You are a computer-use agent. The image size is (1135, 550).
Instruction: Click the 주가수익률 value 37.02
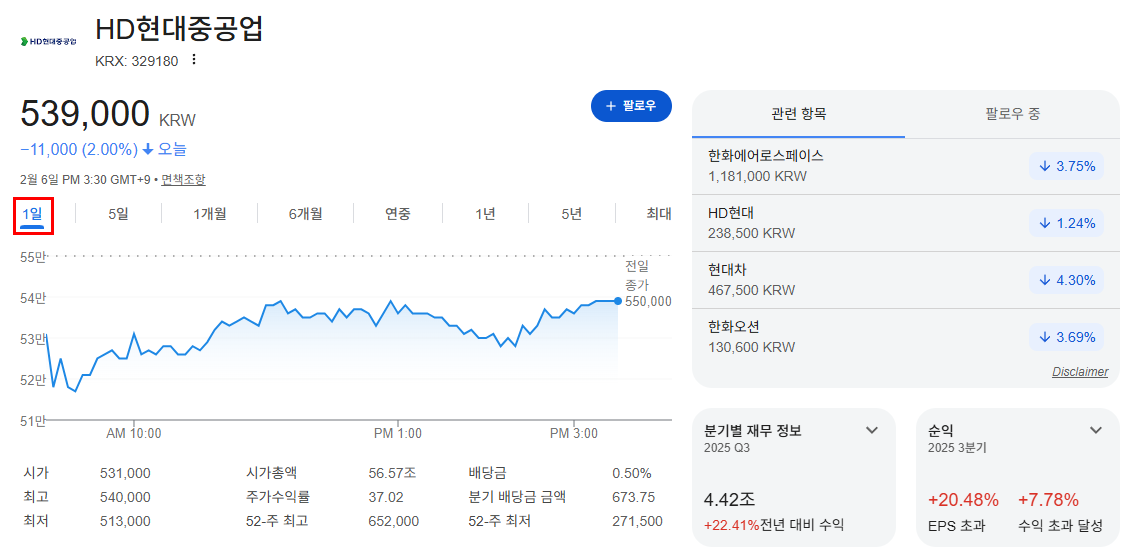[x=386, y=497]
